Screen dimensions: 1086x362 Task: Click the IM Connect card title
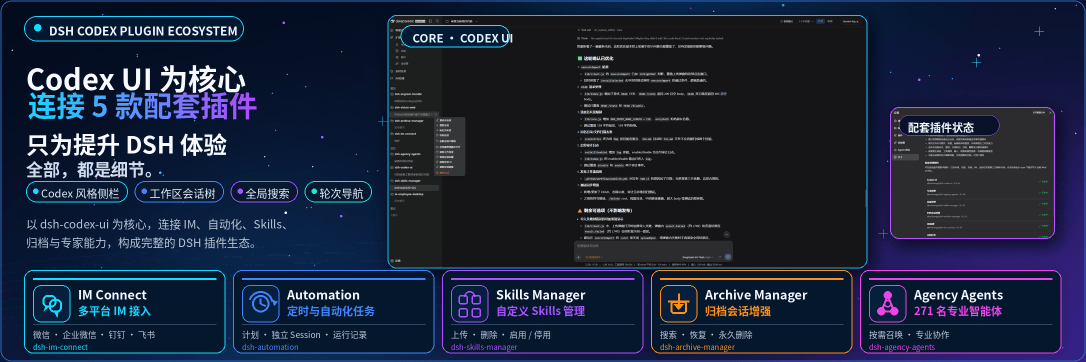112,295
